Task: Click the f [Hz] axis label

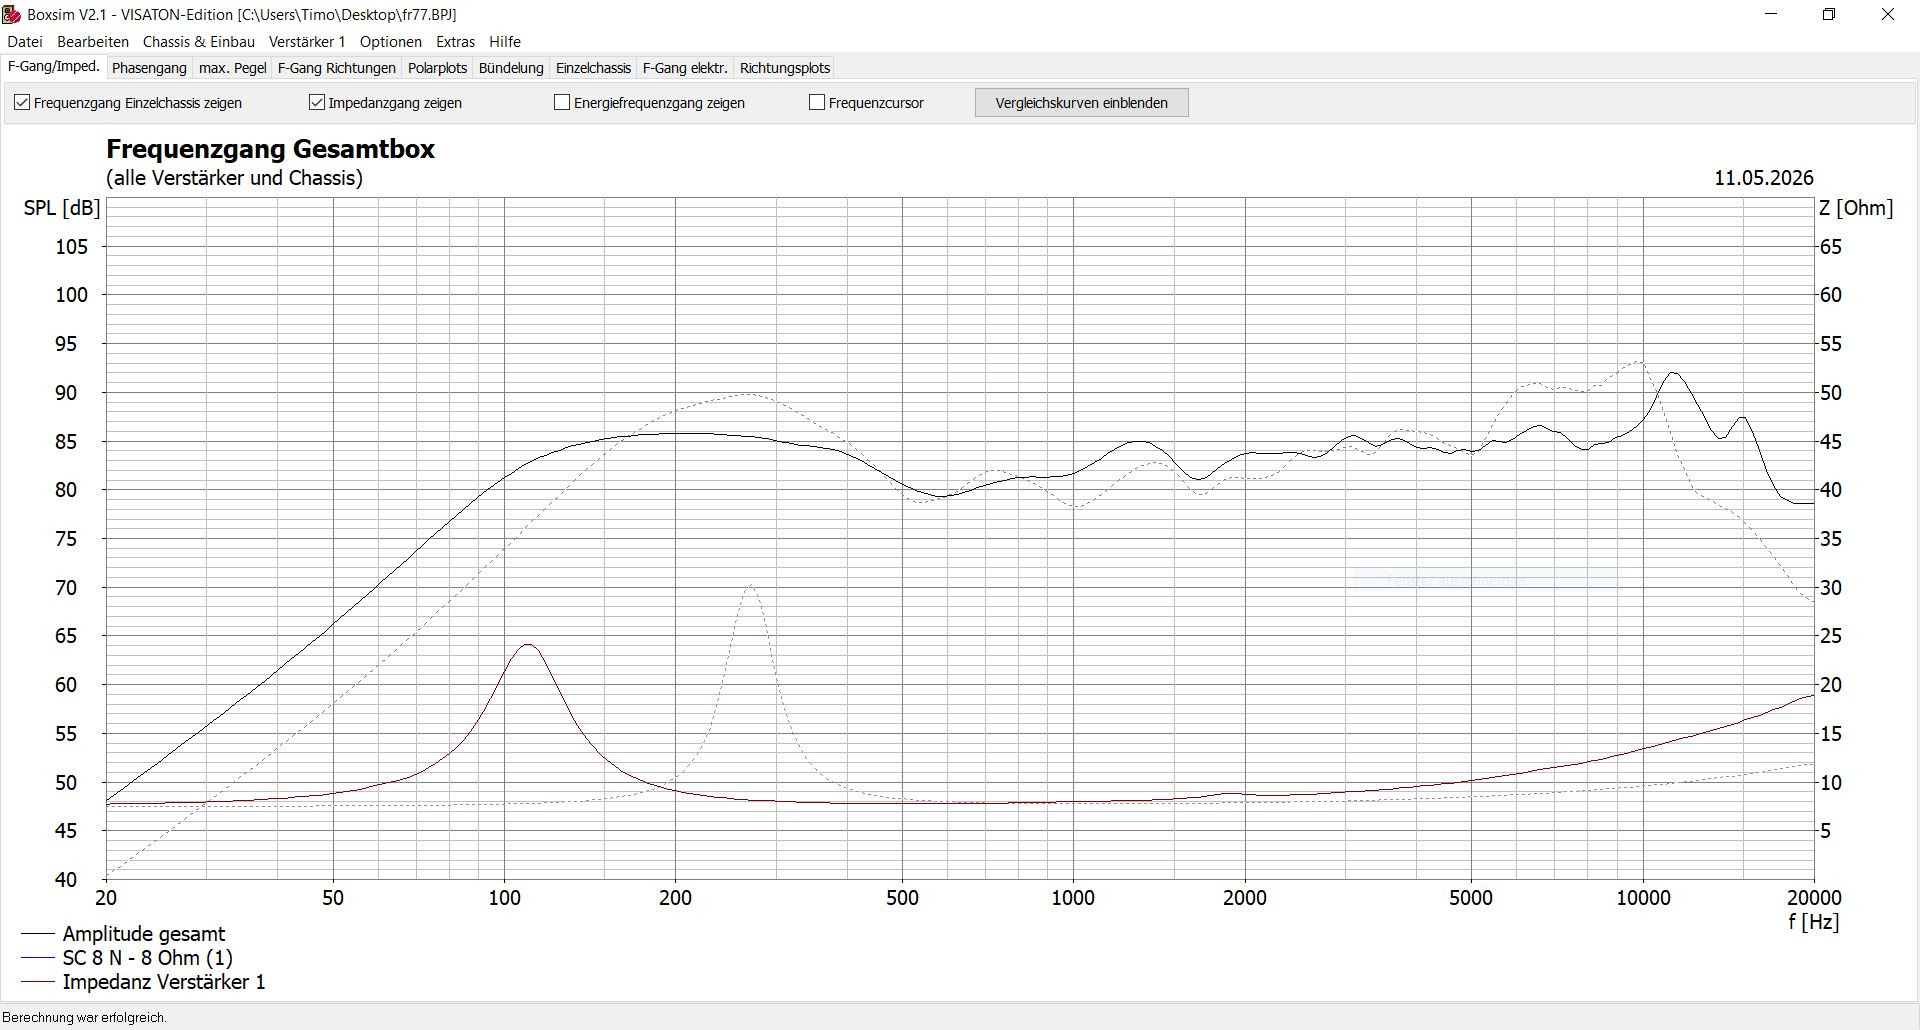Action: click(x=1814, y=922)
